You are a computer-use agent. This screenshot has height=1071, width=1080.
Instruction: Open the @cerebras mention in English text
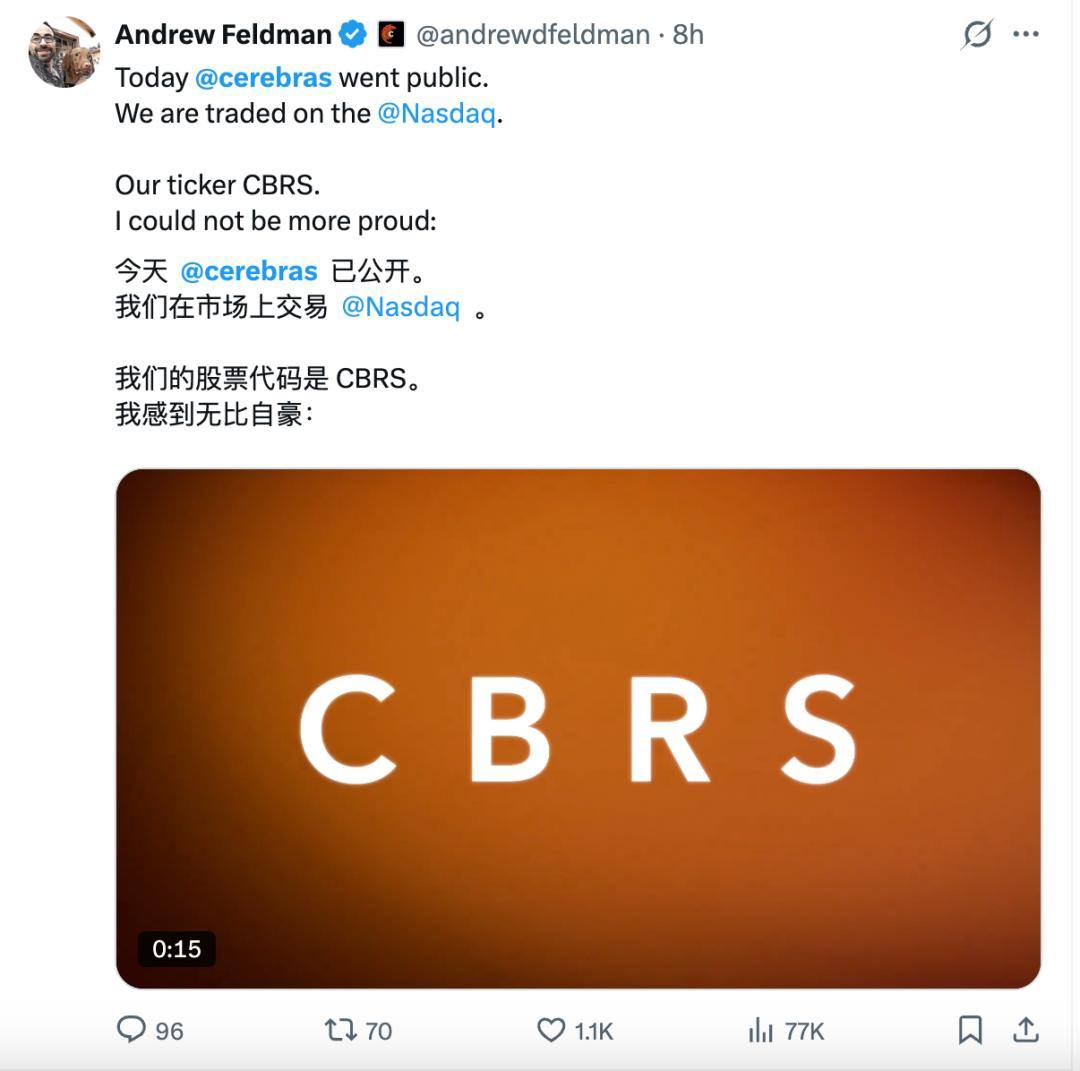pyautogui.click(x=263, y=78)
